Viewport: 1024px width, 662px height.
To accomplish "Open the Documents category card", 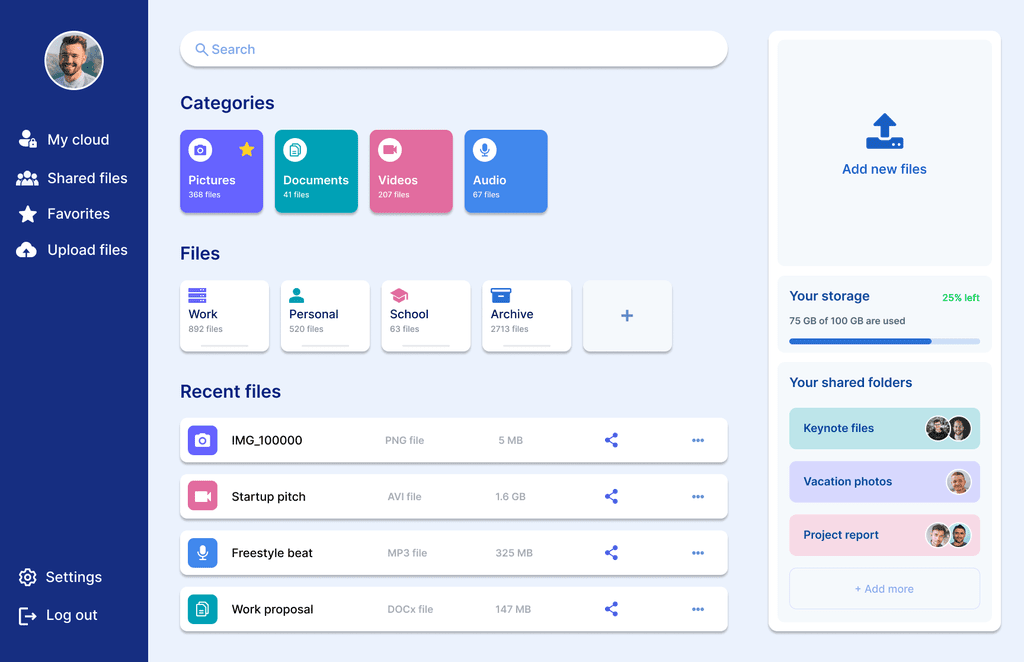I will [316, 171].
